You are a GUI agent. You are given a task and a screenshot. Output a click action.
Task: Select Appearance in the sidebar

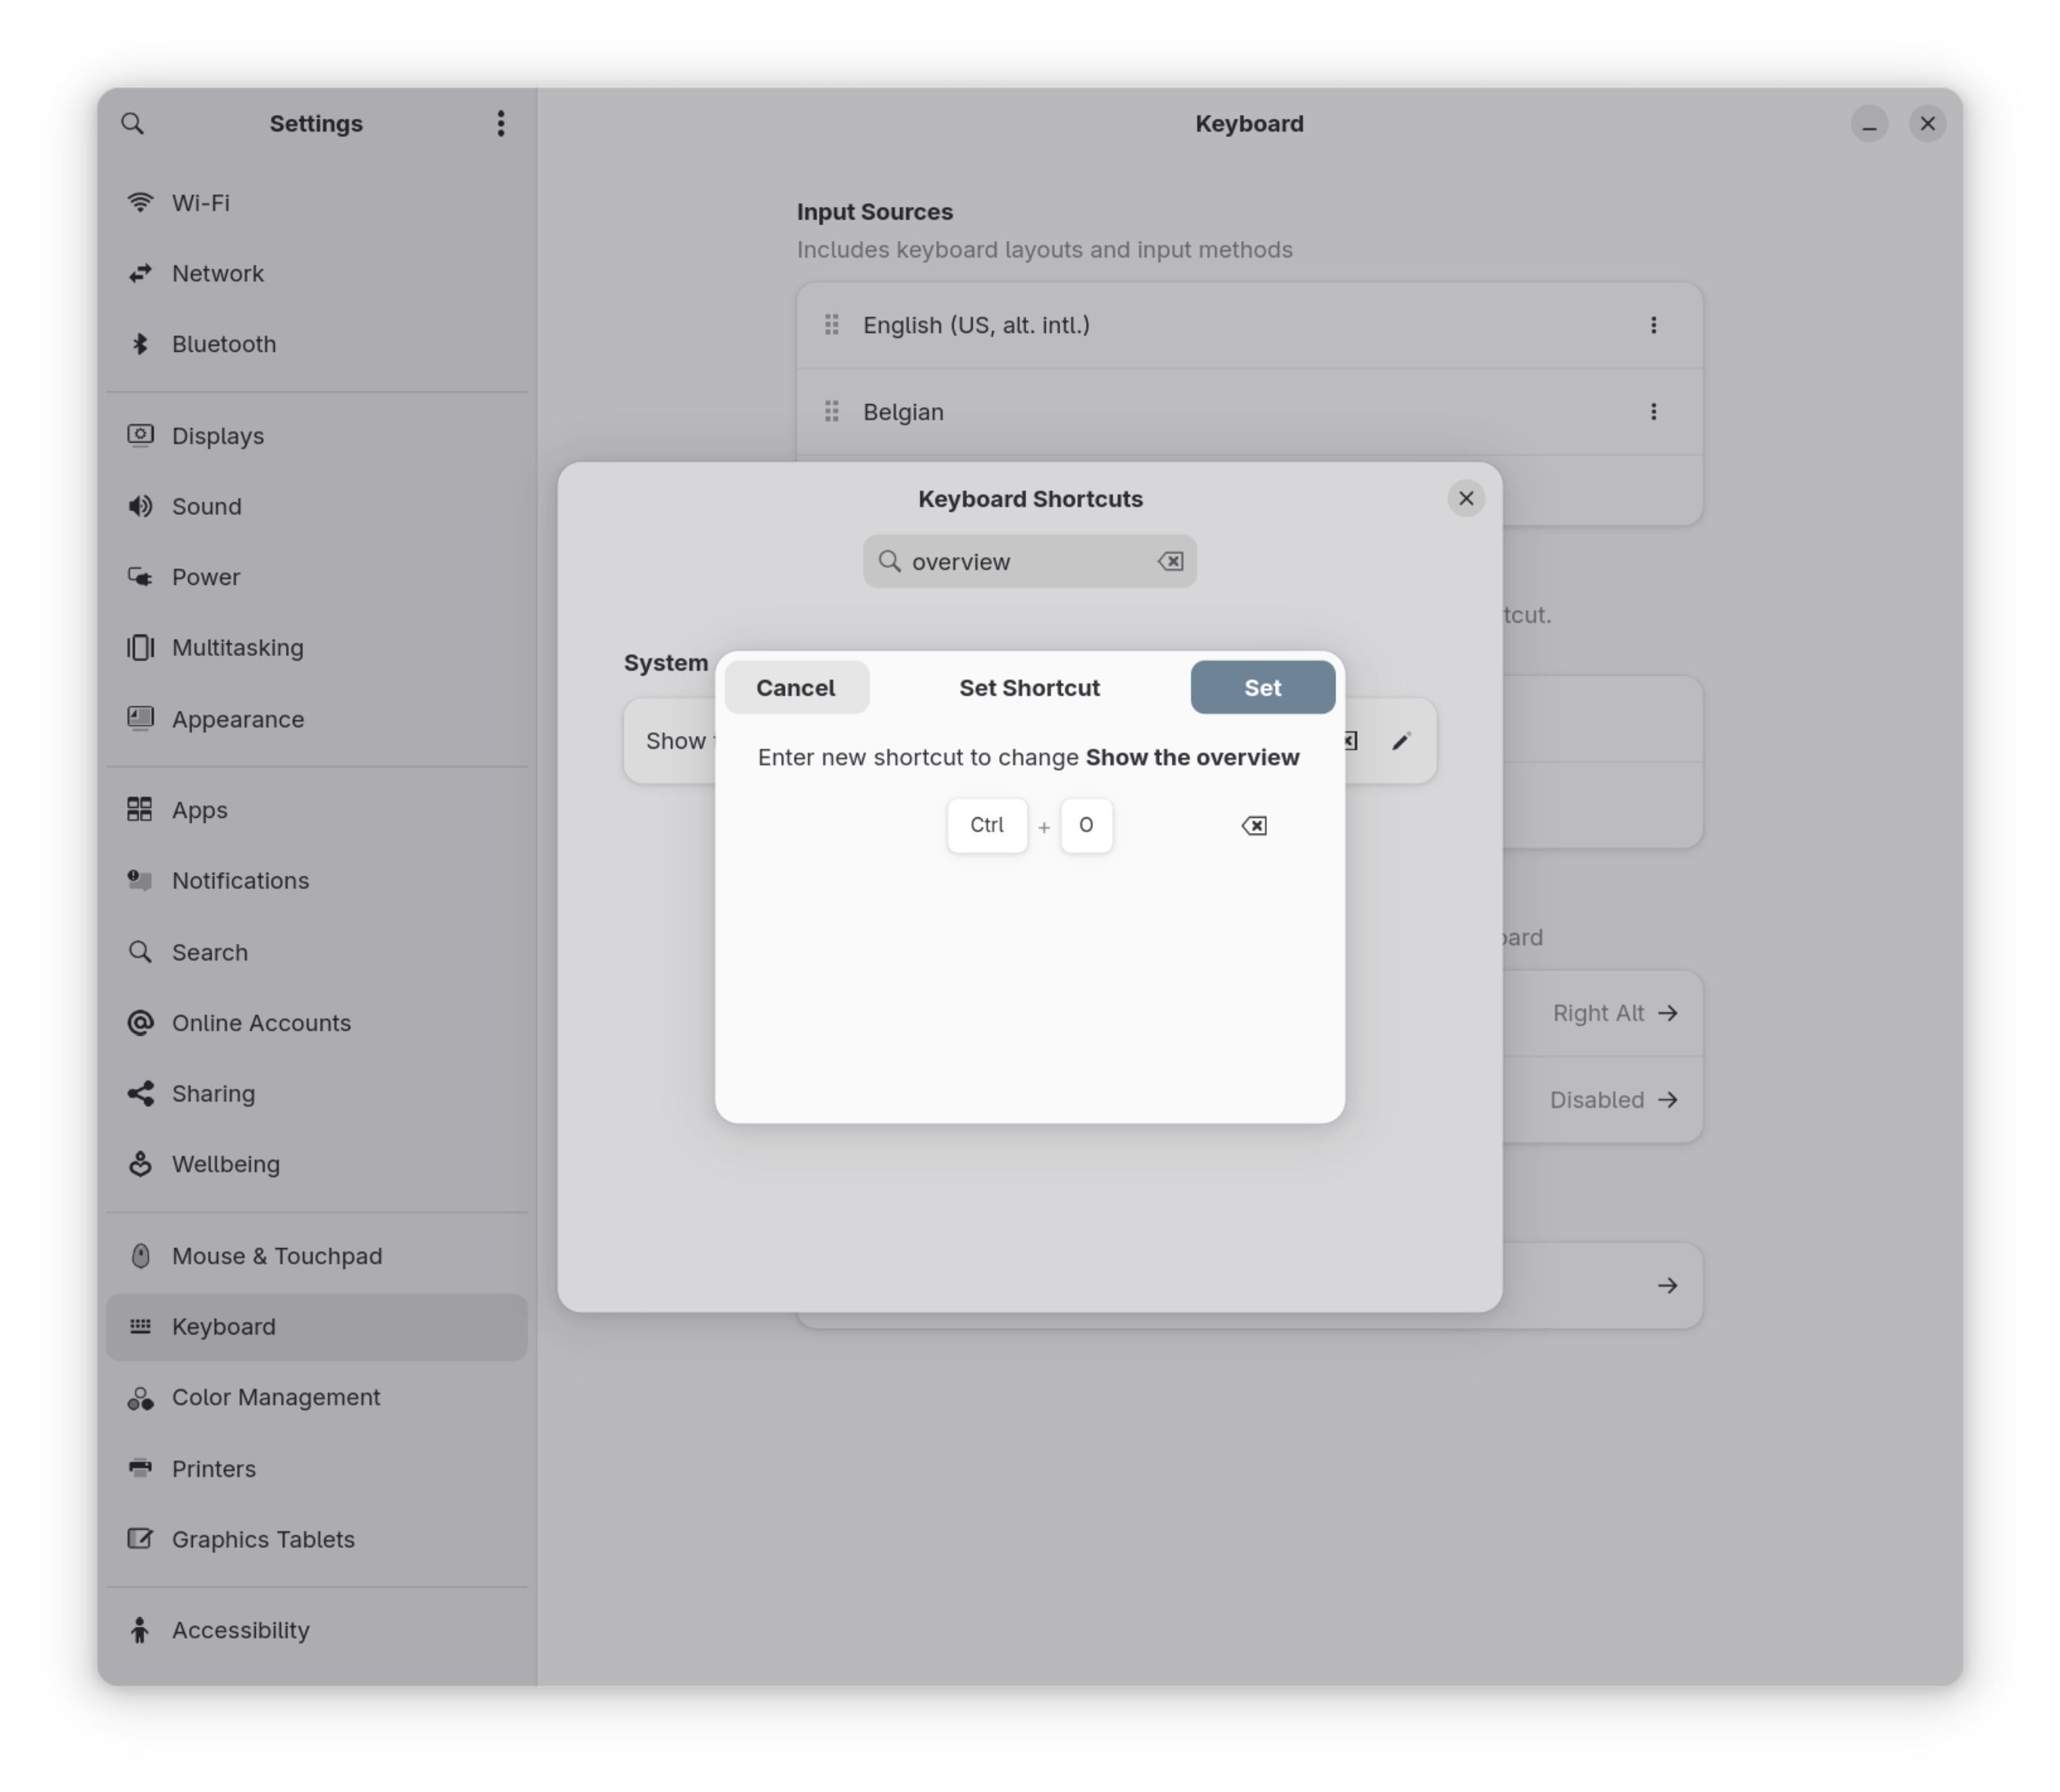click(238, 719)
